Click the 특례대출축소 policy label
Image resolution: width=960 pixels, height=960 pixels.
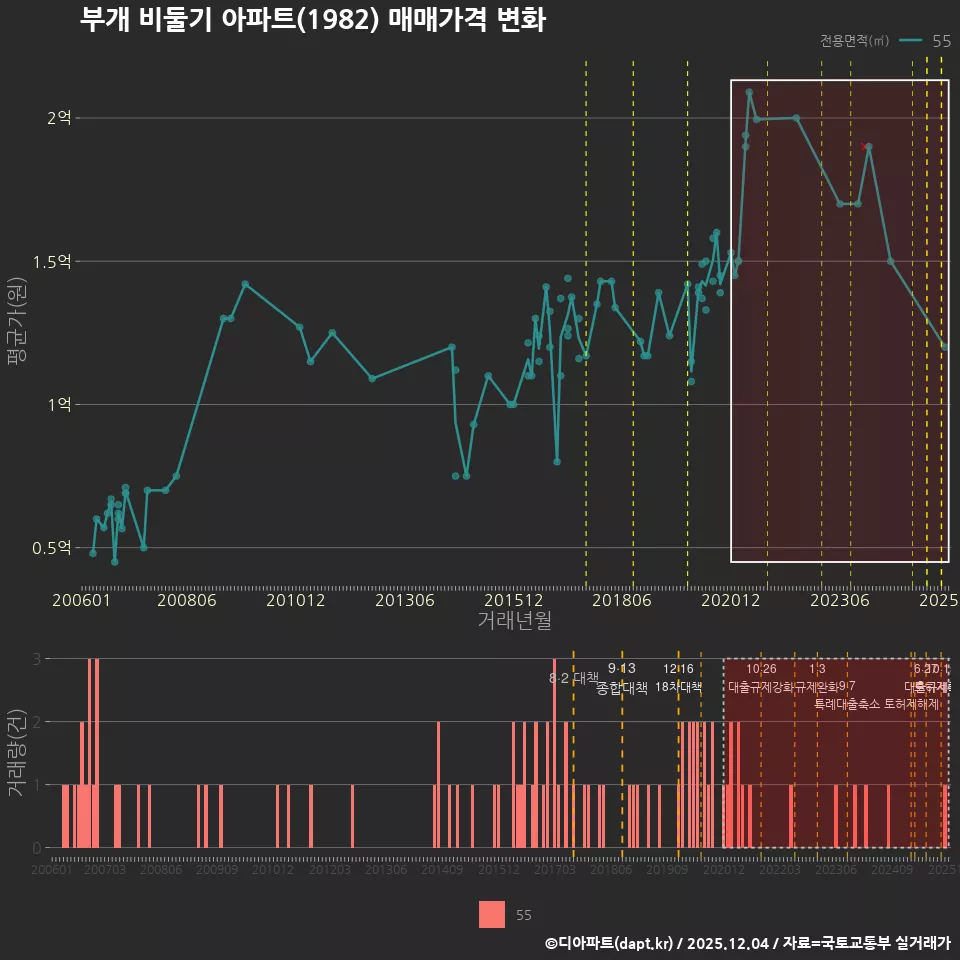click(x=847, y=704)
